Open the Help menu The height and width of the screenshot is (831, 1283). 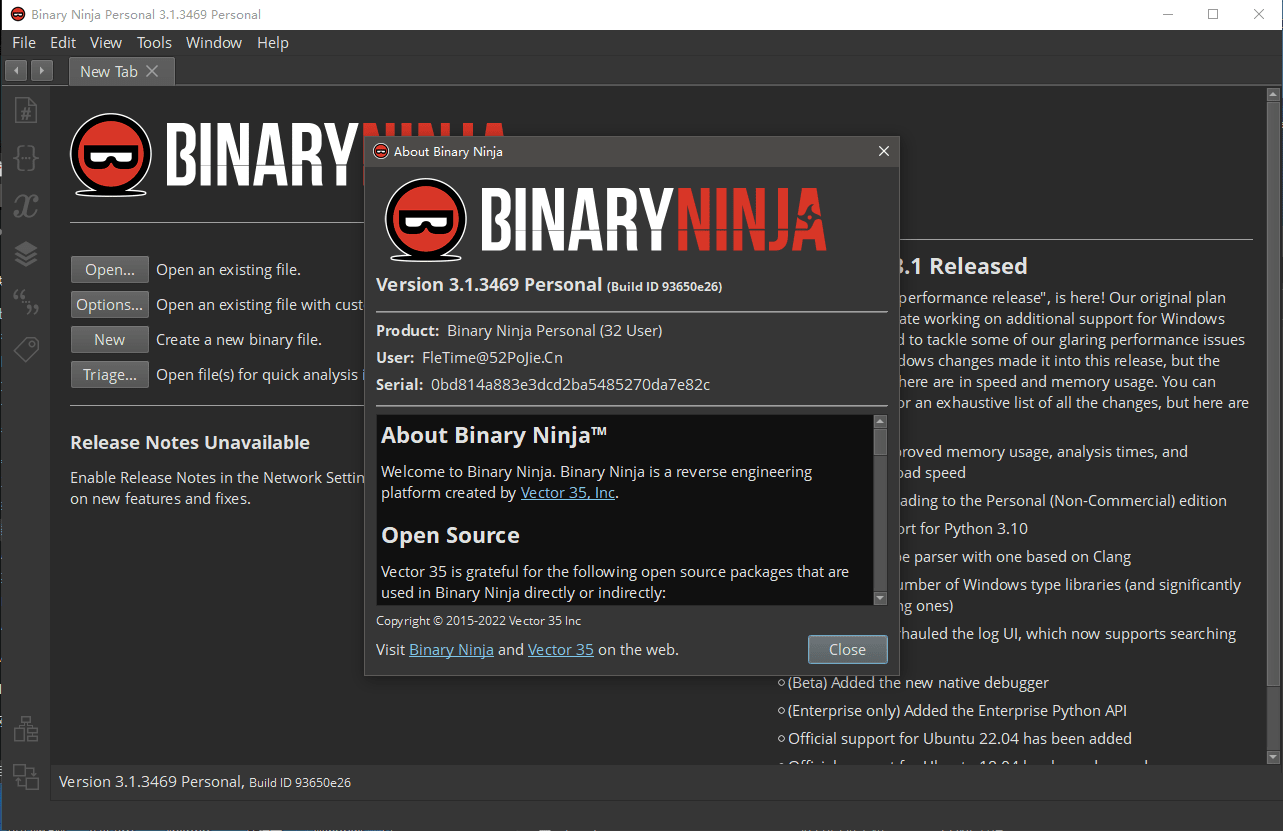(x=273, y=42)
